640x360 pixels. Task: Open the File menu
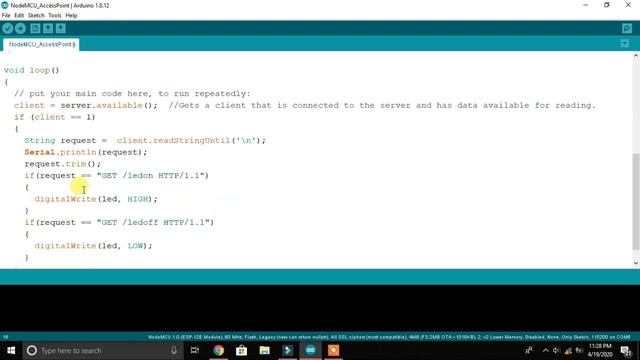[6, 16]
